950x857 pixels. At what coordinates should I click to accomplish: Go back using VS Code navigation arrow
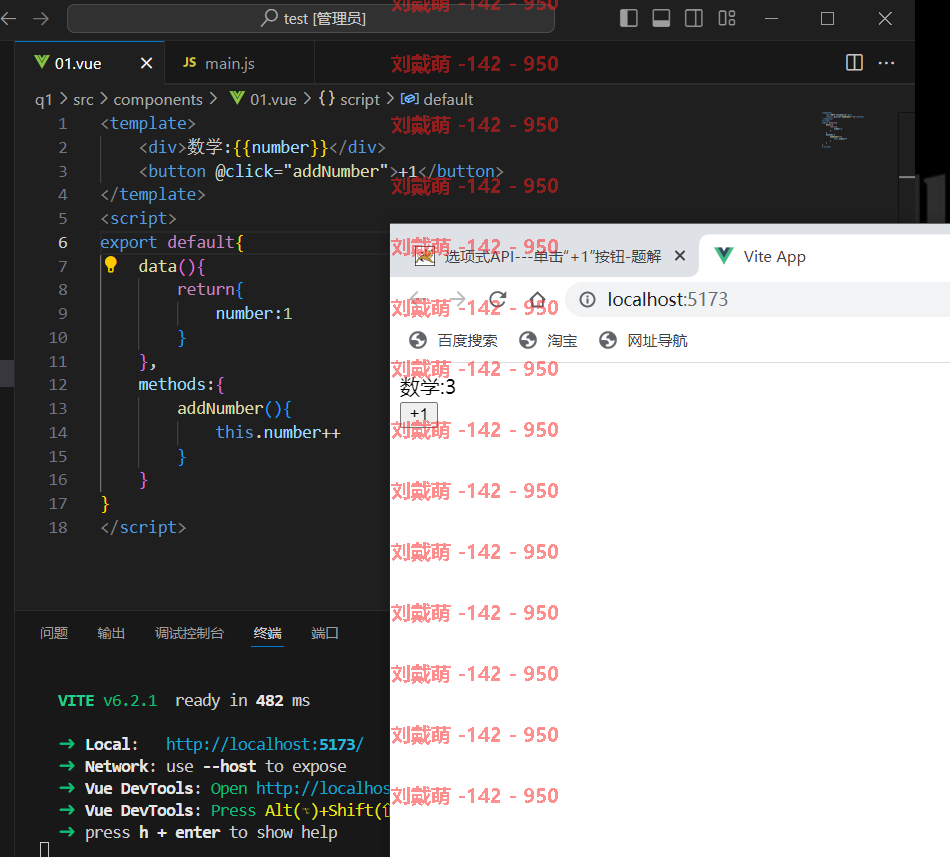coord(8,19)
